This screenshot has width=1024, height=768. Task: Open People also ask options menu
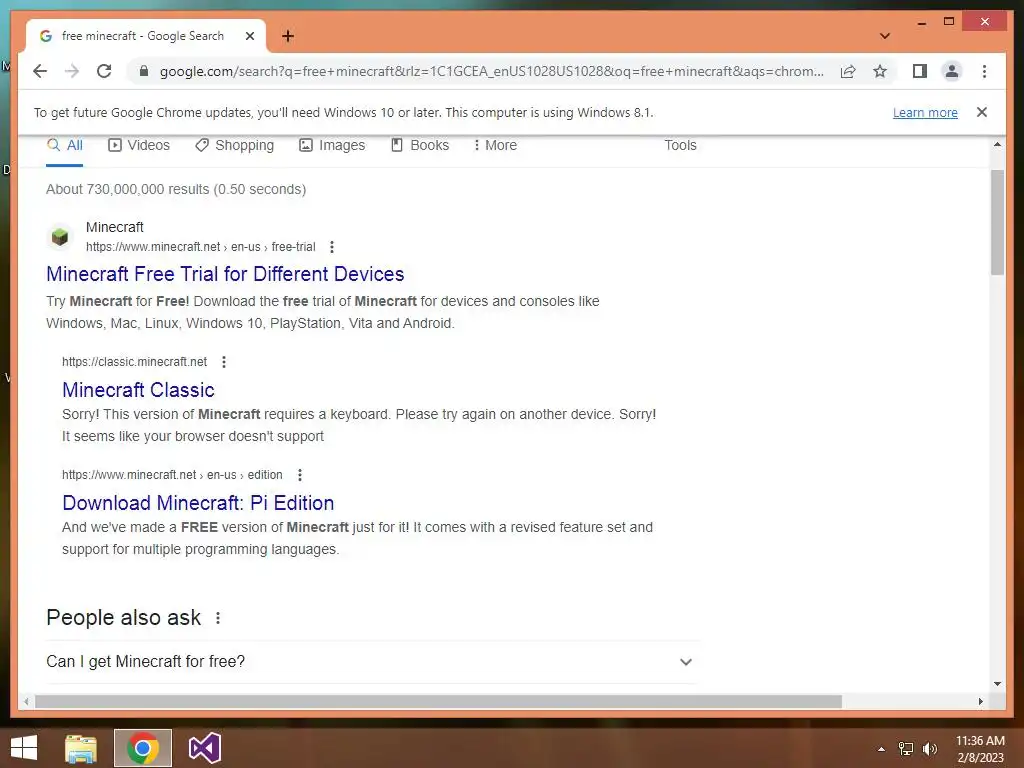point(218,618)
